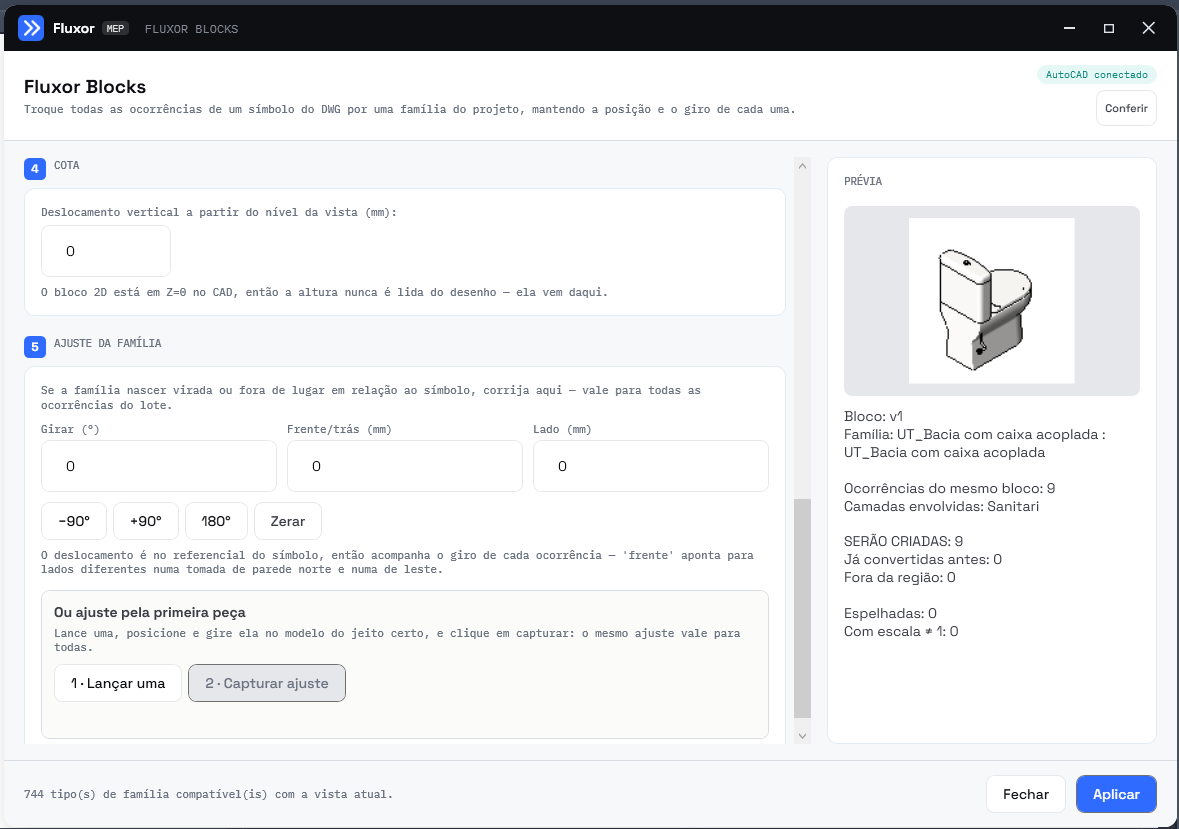Click the scrollbar up arrow

click(802, 165)
